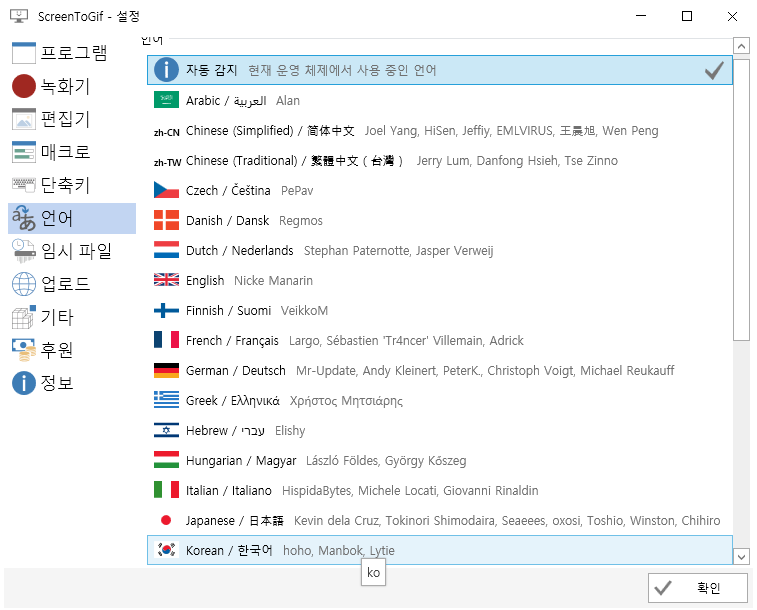
Task: Select Chinese (Simplified) language name
Action: click(x=270, y=131)
